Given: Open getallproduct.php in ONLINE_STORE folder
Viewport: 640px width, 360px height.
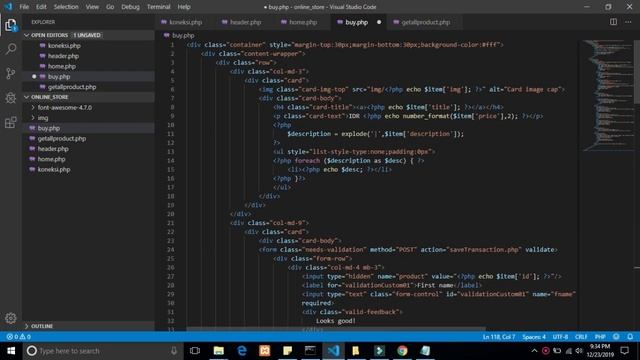Looking at the screenshot, I should (62, 138).
